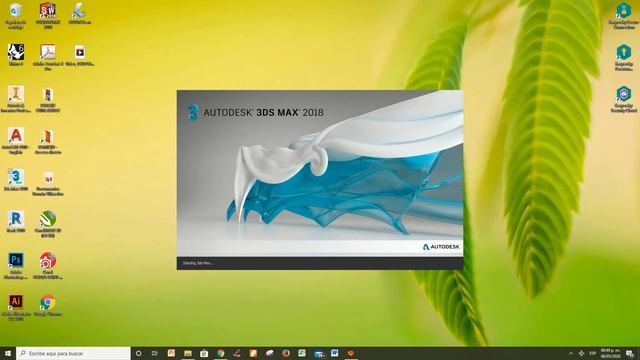The image size is (640, 360).
Task: Open the Autodesk Inventor desktop shortcut
Action: [x=16, y=99]
